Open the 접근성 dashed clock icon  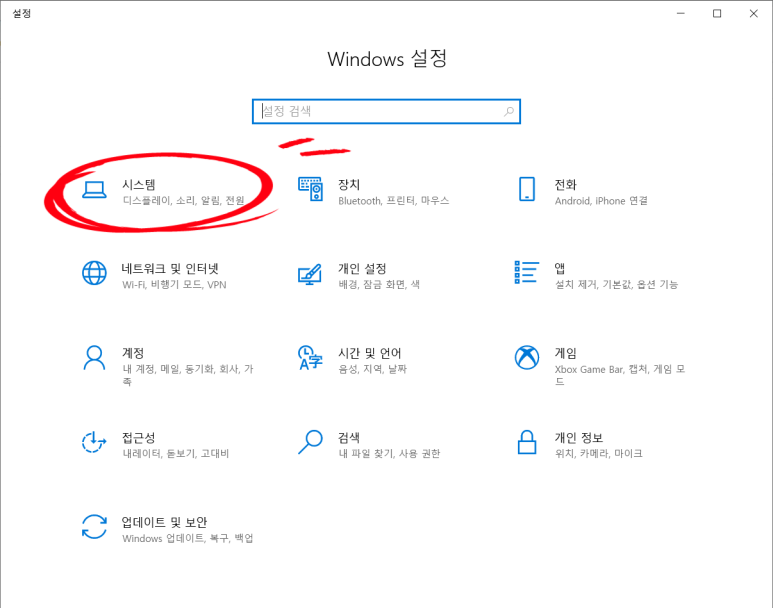tap(94, 442)
